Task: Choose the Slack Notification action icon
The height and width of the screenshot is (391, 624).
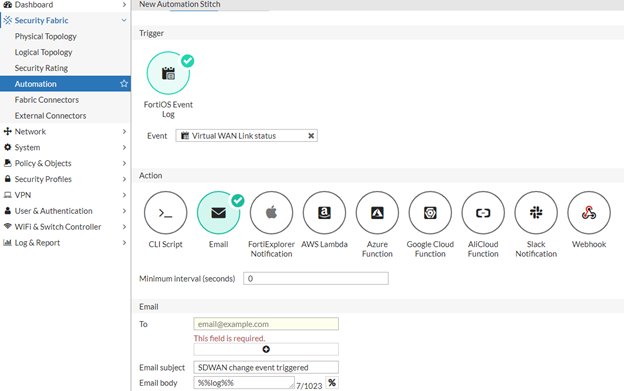Action: 536,213
